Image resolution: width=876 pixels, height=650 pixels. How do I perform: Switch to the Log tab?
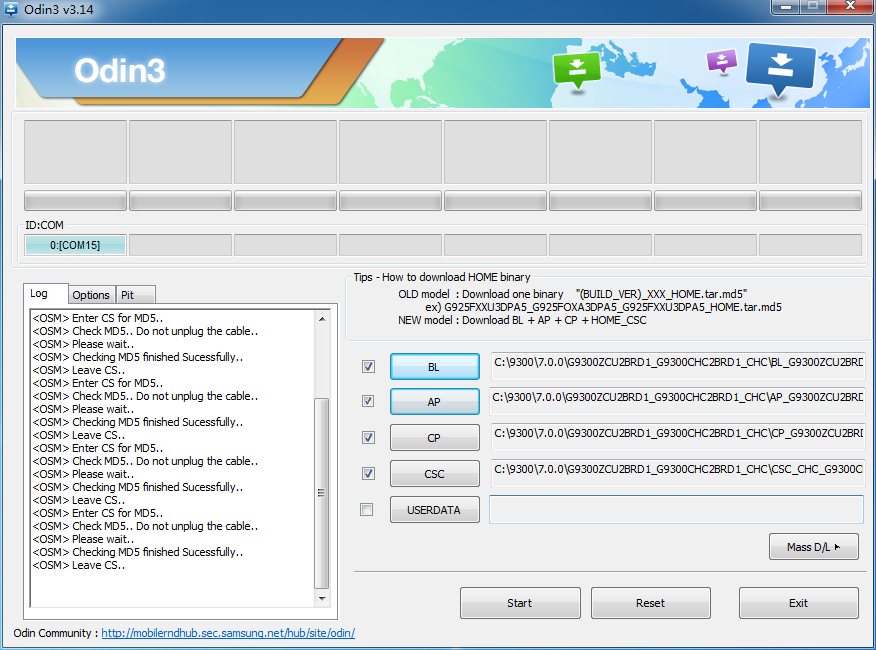(x=46, y=293)
